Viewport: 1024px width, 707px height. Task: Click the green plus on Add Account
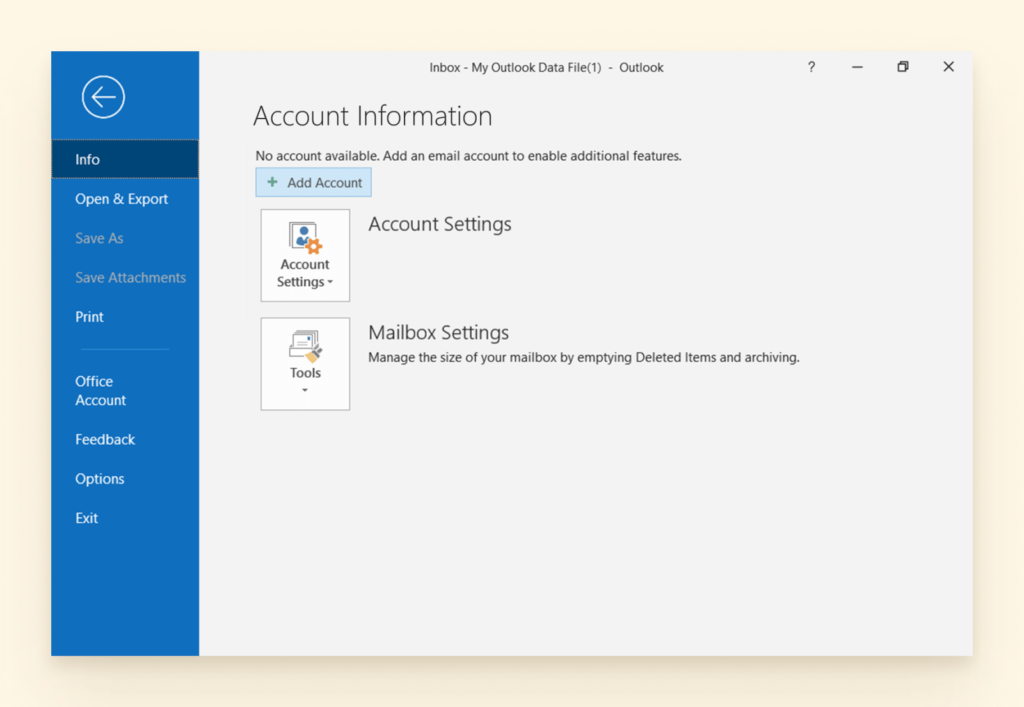[272, 182]
